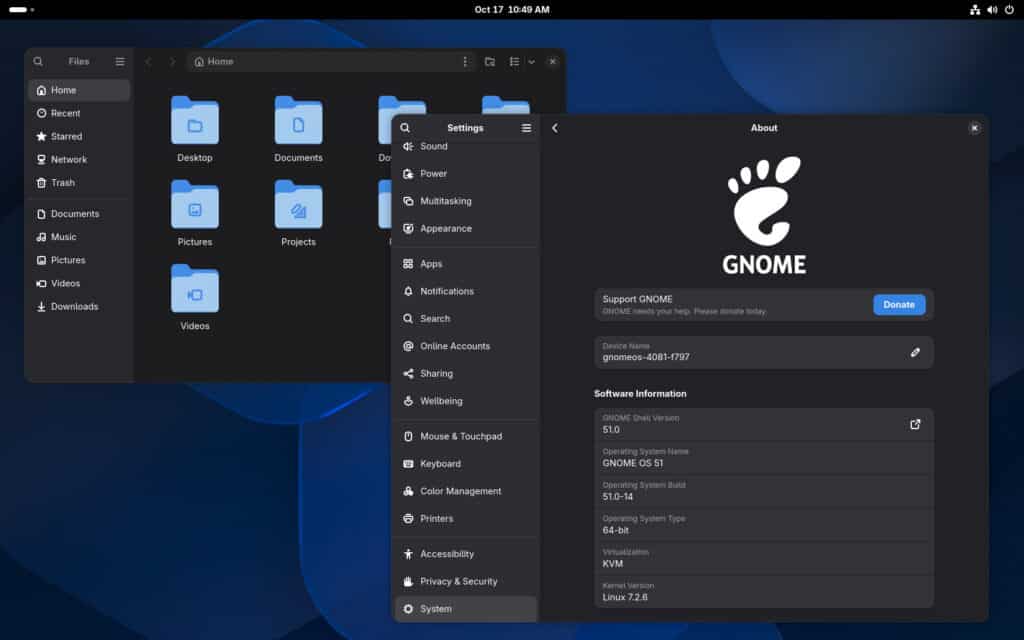This screenshot has width=1024, height=640.
Task: Open Search settings panel
Action: pos(466,319)
